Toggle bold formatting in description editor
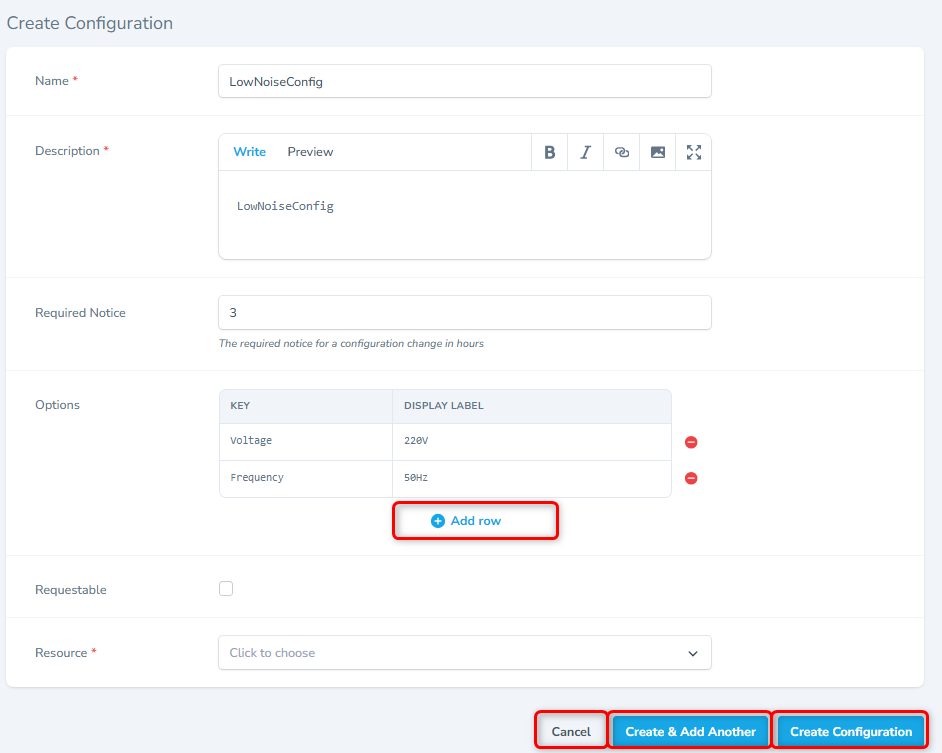Viewport: 942px width, 753px height. [549, 152]
